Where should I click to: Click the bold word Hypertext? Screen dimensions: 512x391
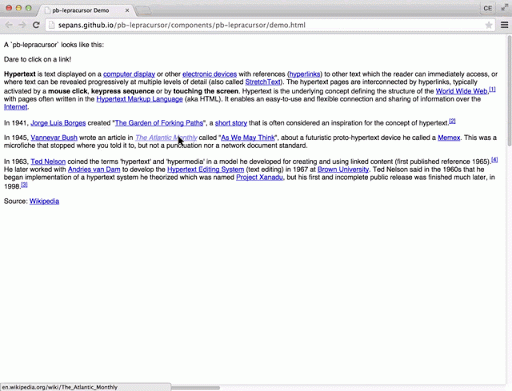pyautogui.click(x=20, y=74)
